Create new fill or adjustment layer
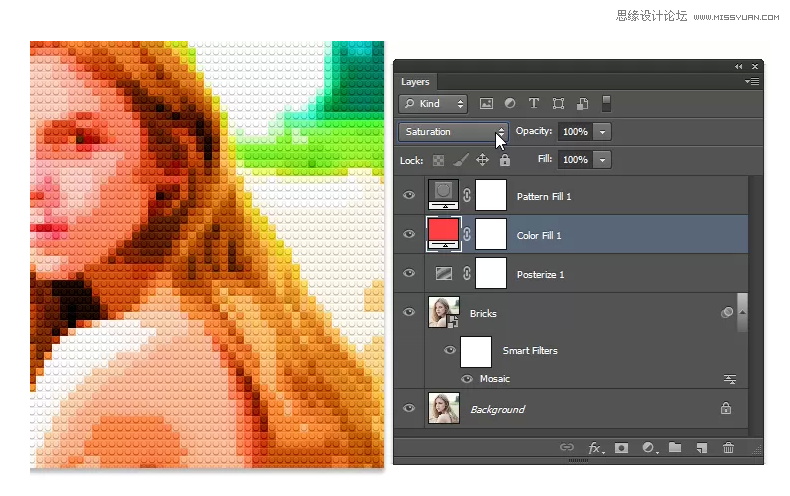790x496 pixels. (649, 448)
